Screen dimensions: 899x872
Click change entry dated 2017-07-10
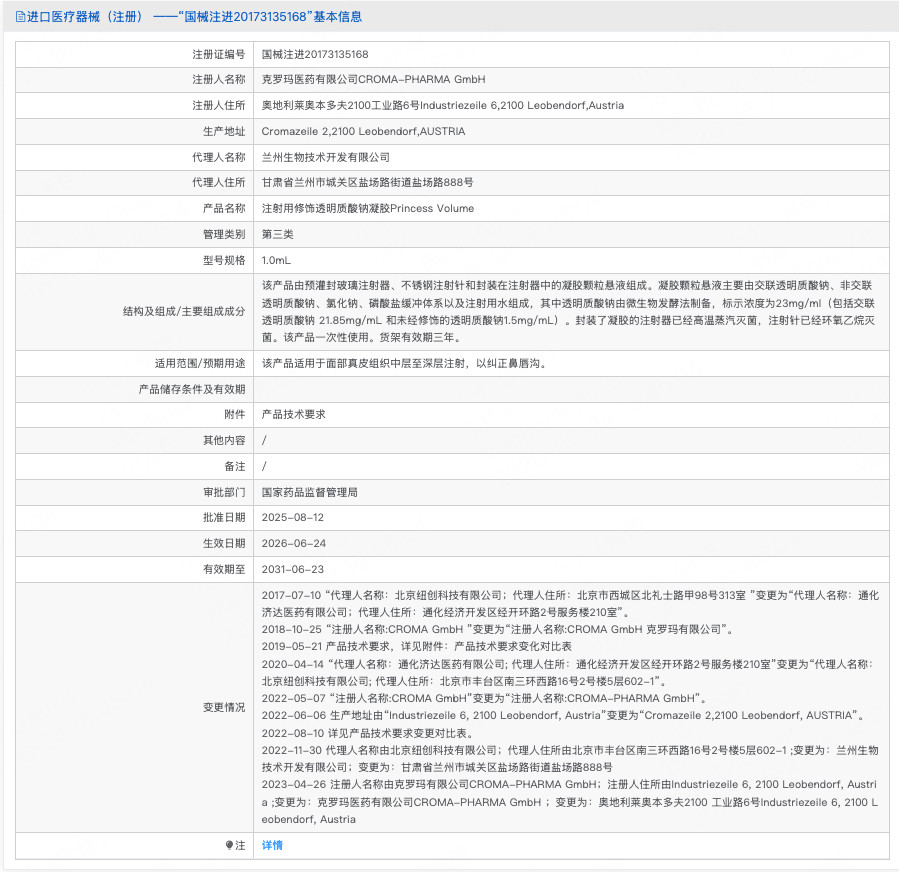pyautogui.click(x=570, y=604)
